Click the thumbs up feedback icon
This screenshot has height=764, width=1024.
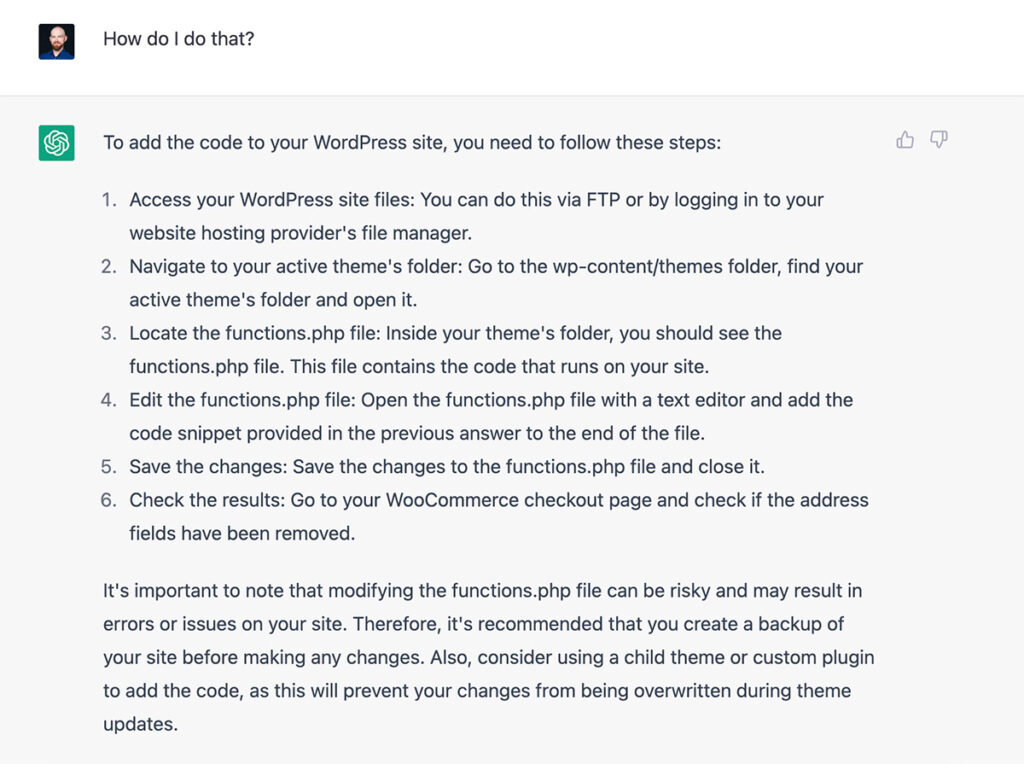[x=904, y=140]
